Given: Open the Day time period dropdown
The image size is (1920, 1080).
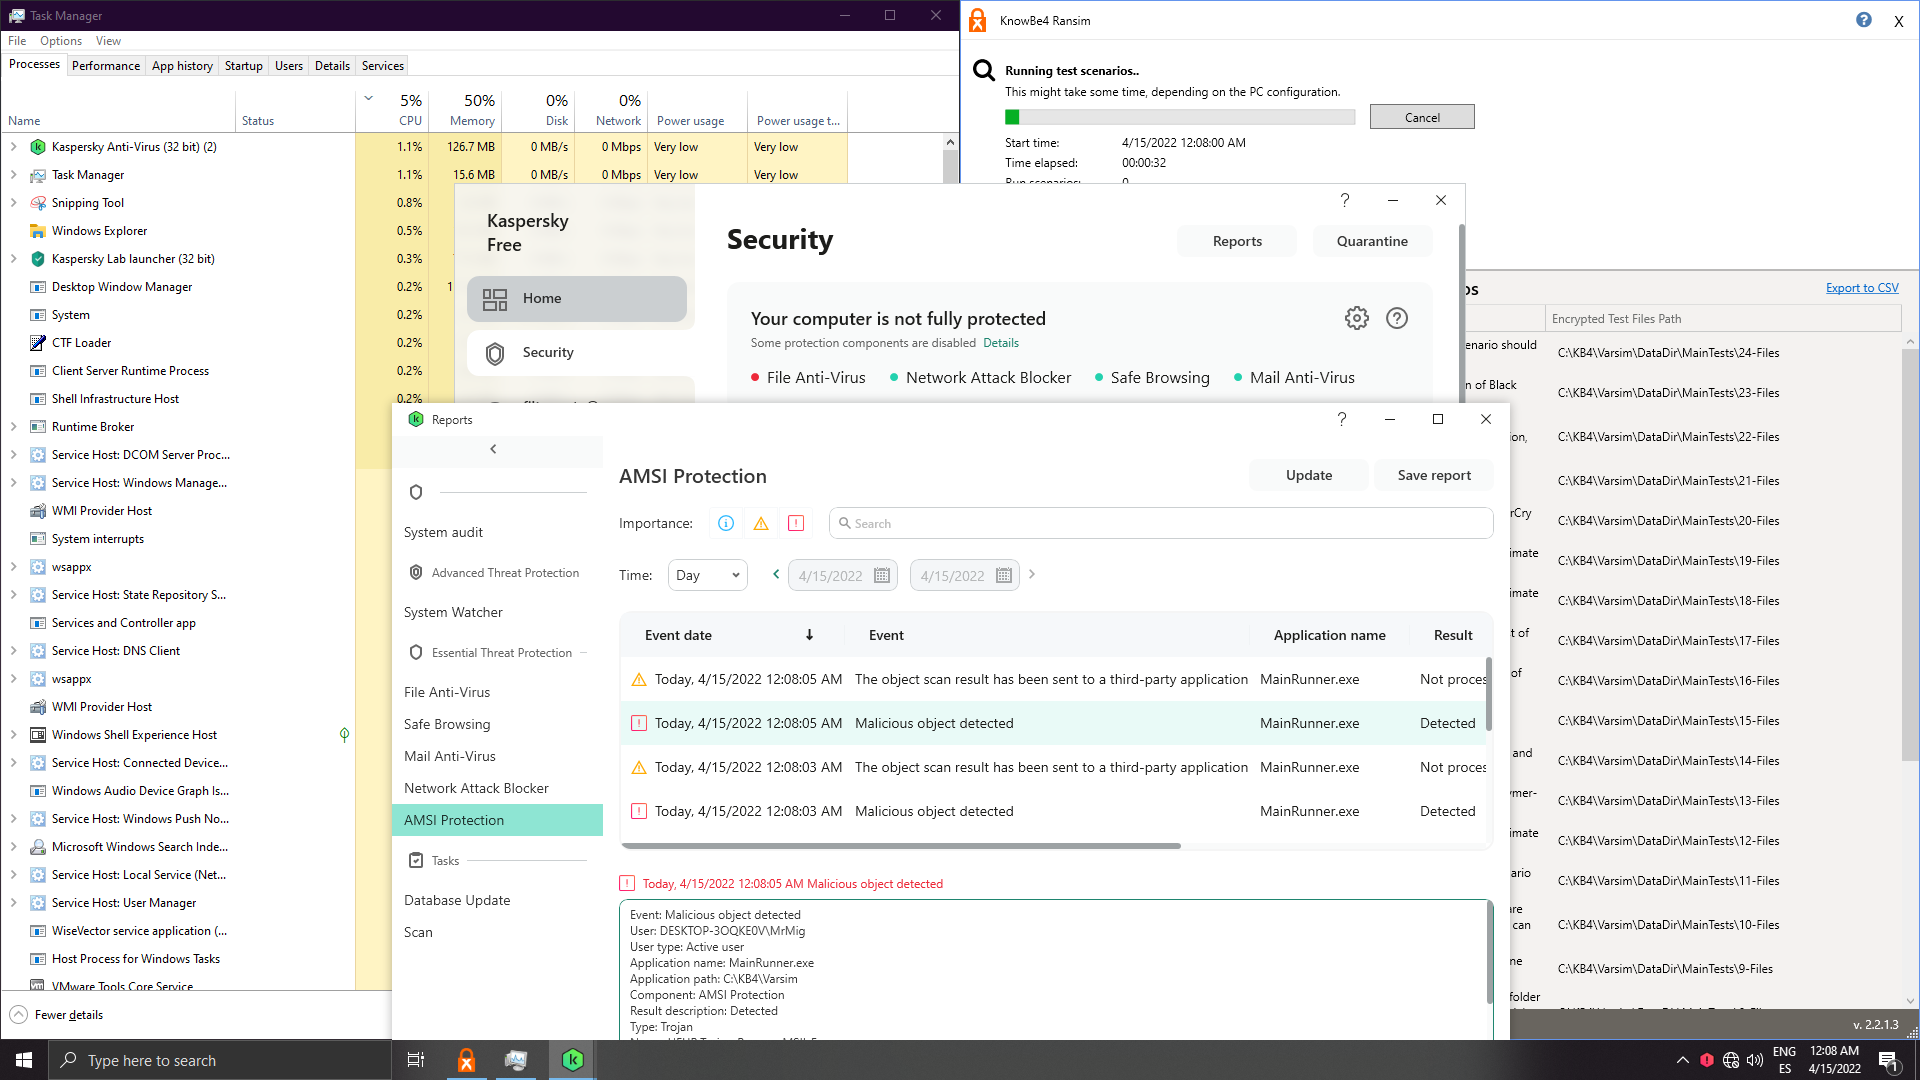Looking at the screenshot, I should point(707,575).
